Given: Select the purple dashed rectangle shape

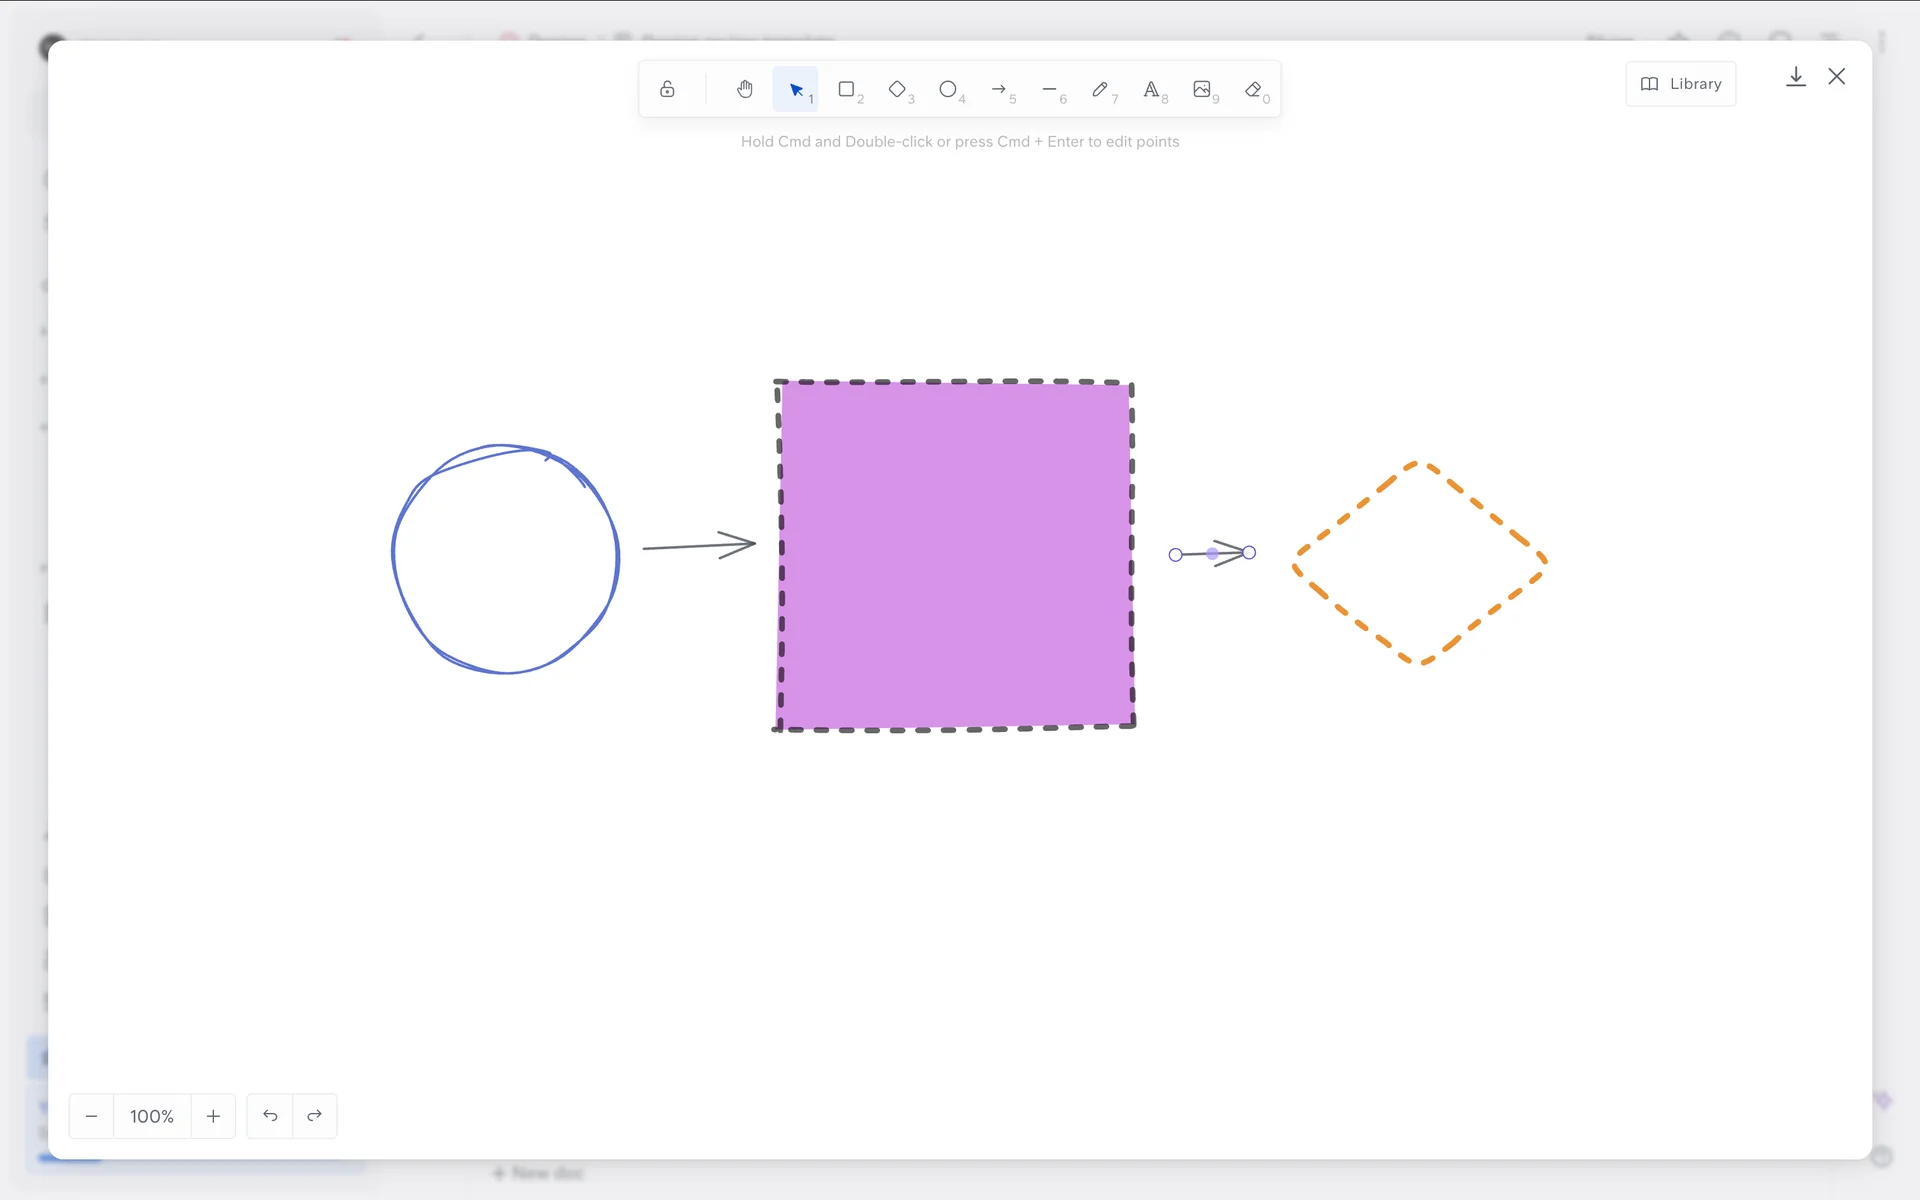Looking at the screenshot, I should coord(955,555).
